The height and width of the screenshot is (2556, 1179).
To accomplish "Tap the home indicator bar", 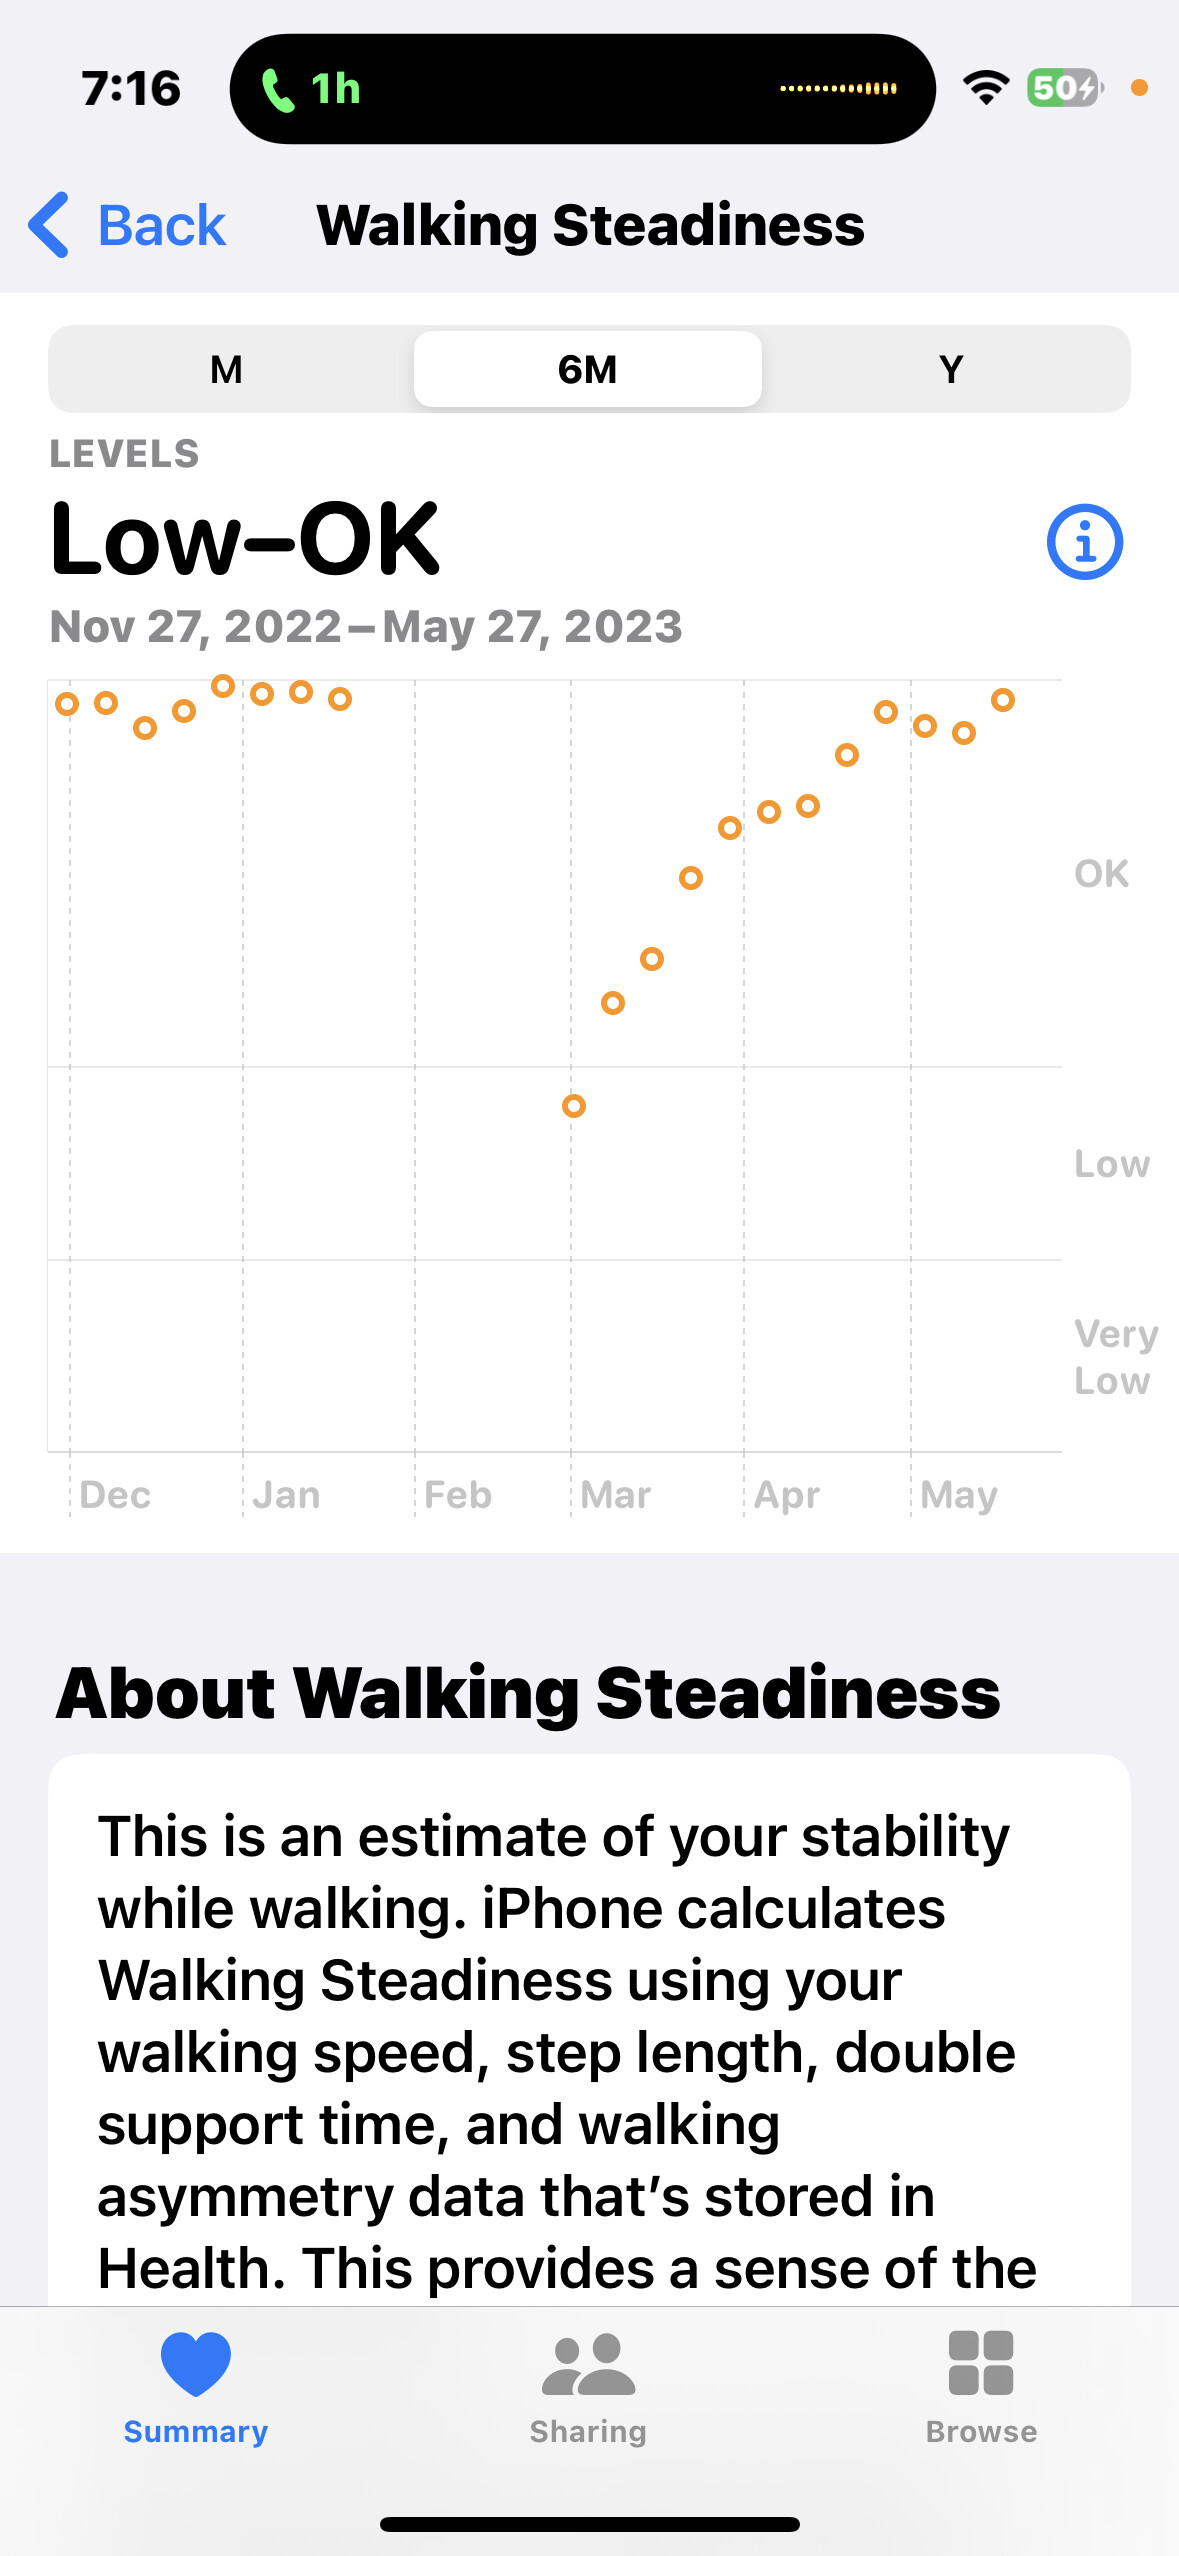I will coord(589,2524).
